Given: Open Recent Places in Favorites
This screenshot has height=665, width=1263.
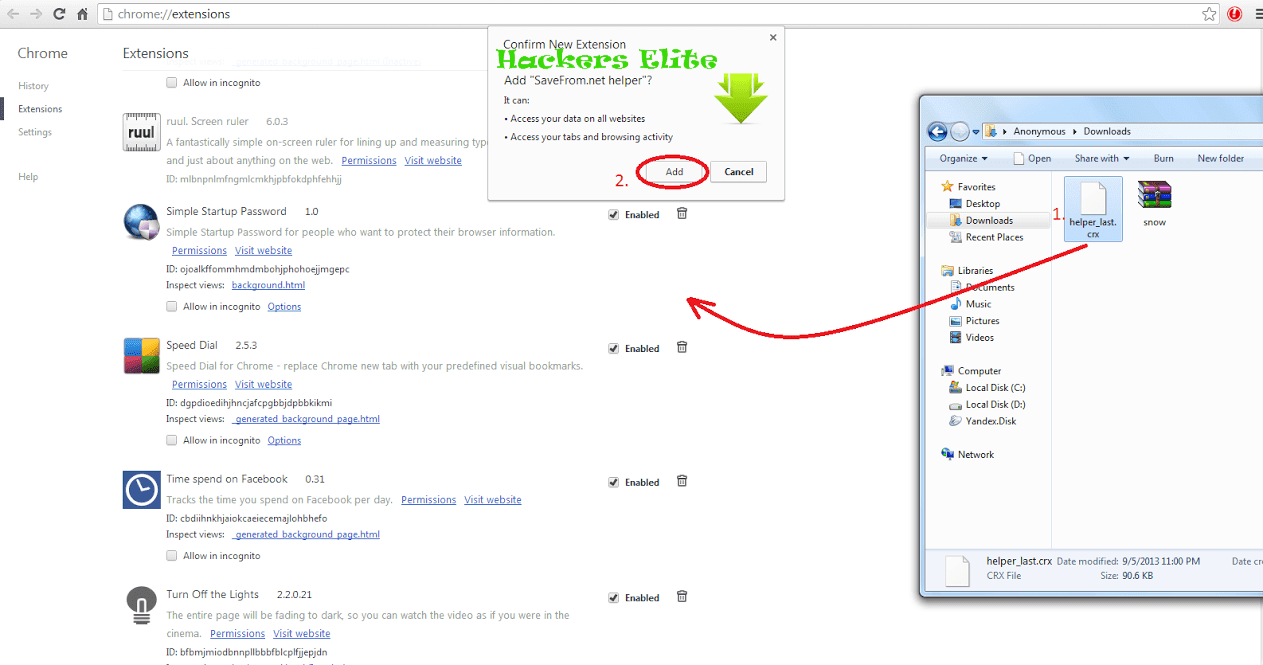Looking at the screenshot, I should pyautogui.click(x=994, y=238).
